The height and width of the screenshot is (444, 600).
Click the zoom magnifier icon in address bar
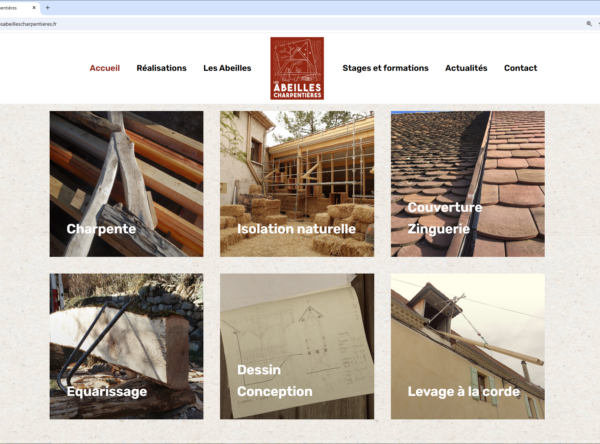(589, 24)
